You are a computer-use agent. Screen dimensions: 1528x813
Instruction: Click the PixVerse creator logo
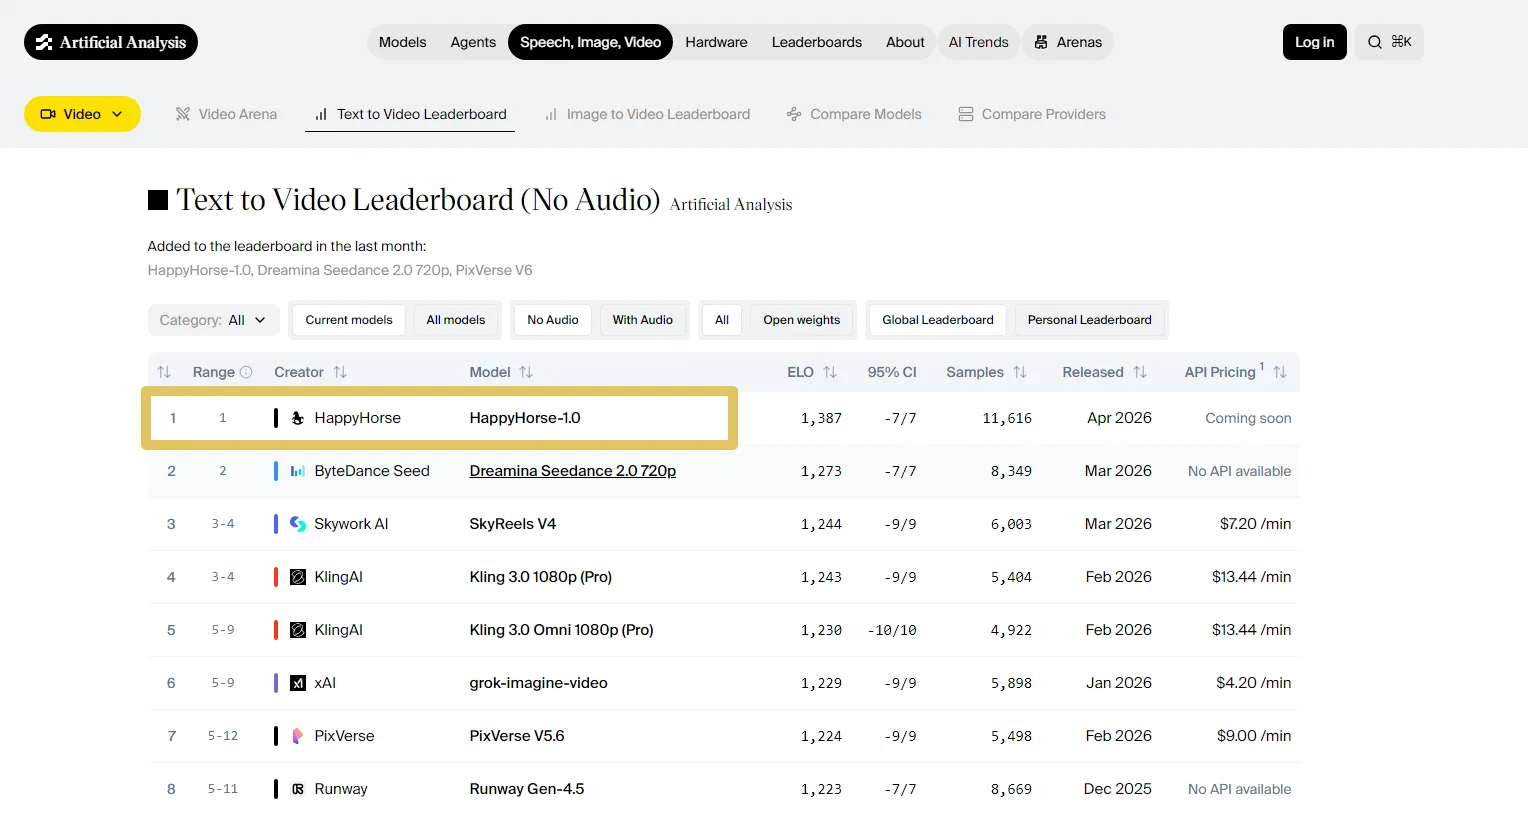(x=298, y=736)
